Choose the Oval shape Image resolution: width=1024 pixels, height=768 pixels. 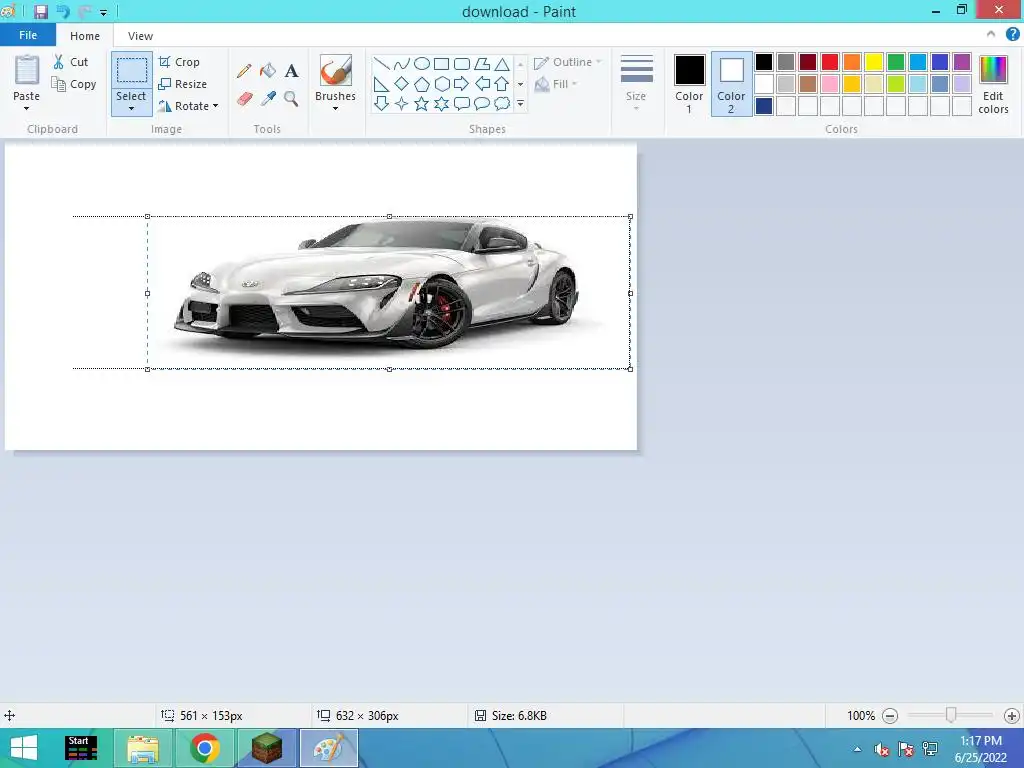click(422, 64)
